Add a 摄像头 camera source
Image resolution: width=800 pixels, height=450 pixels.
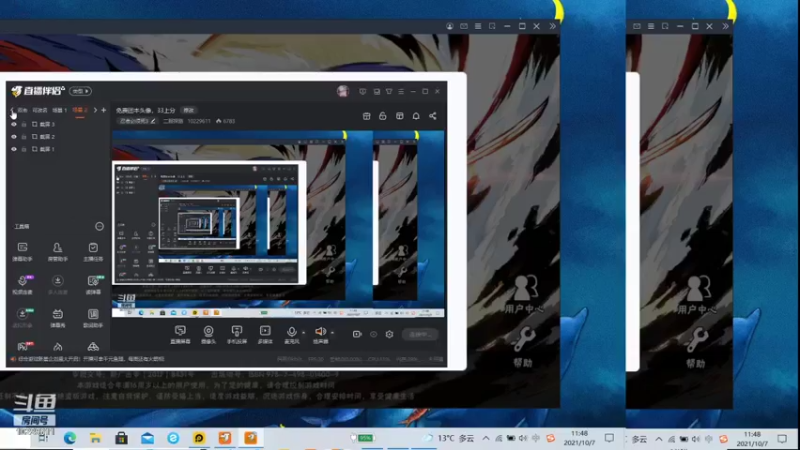click(x=208, y=335)
